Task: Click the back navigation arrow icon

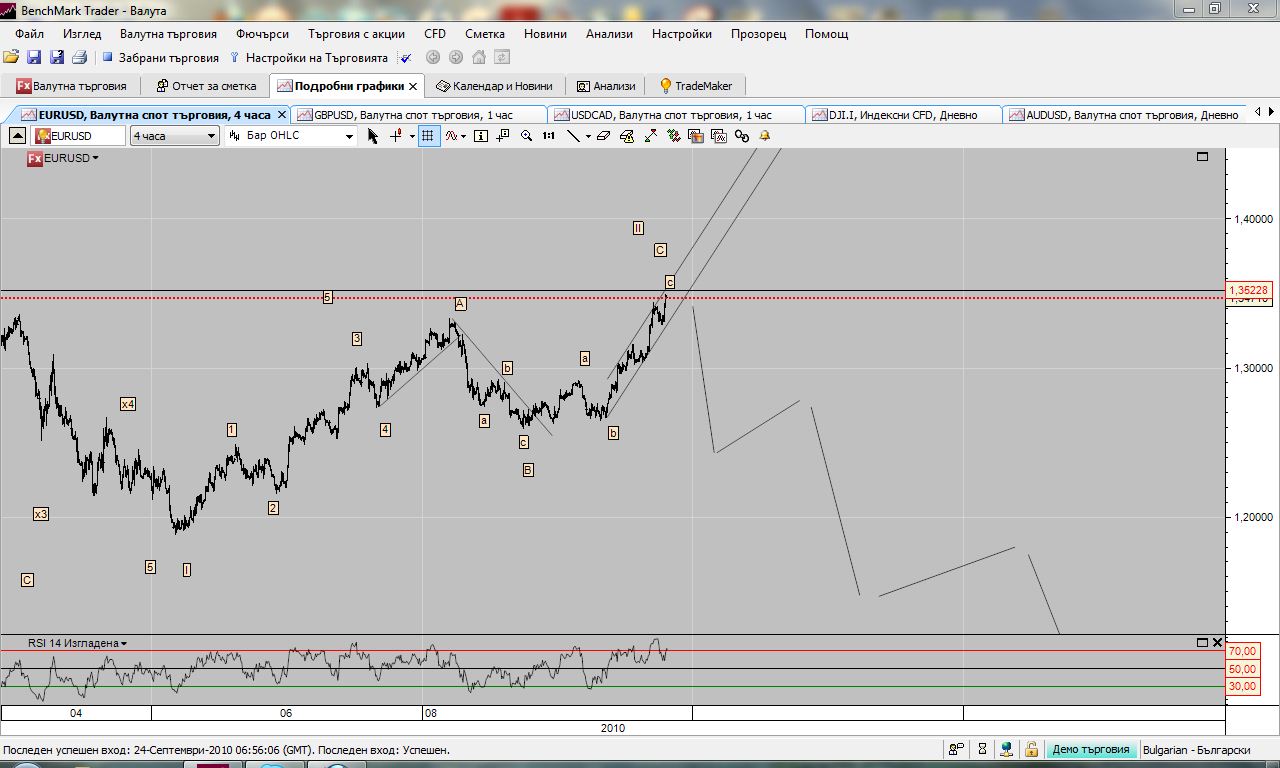Action: click(433, 58)
